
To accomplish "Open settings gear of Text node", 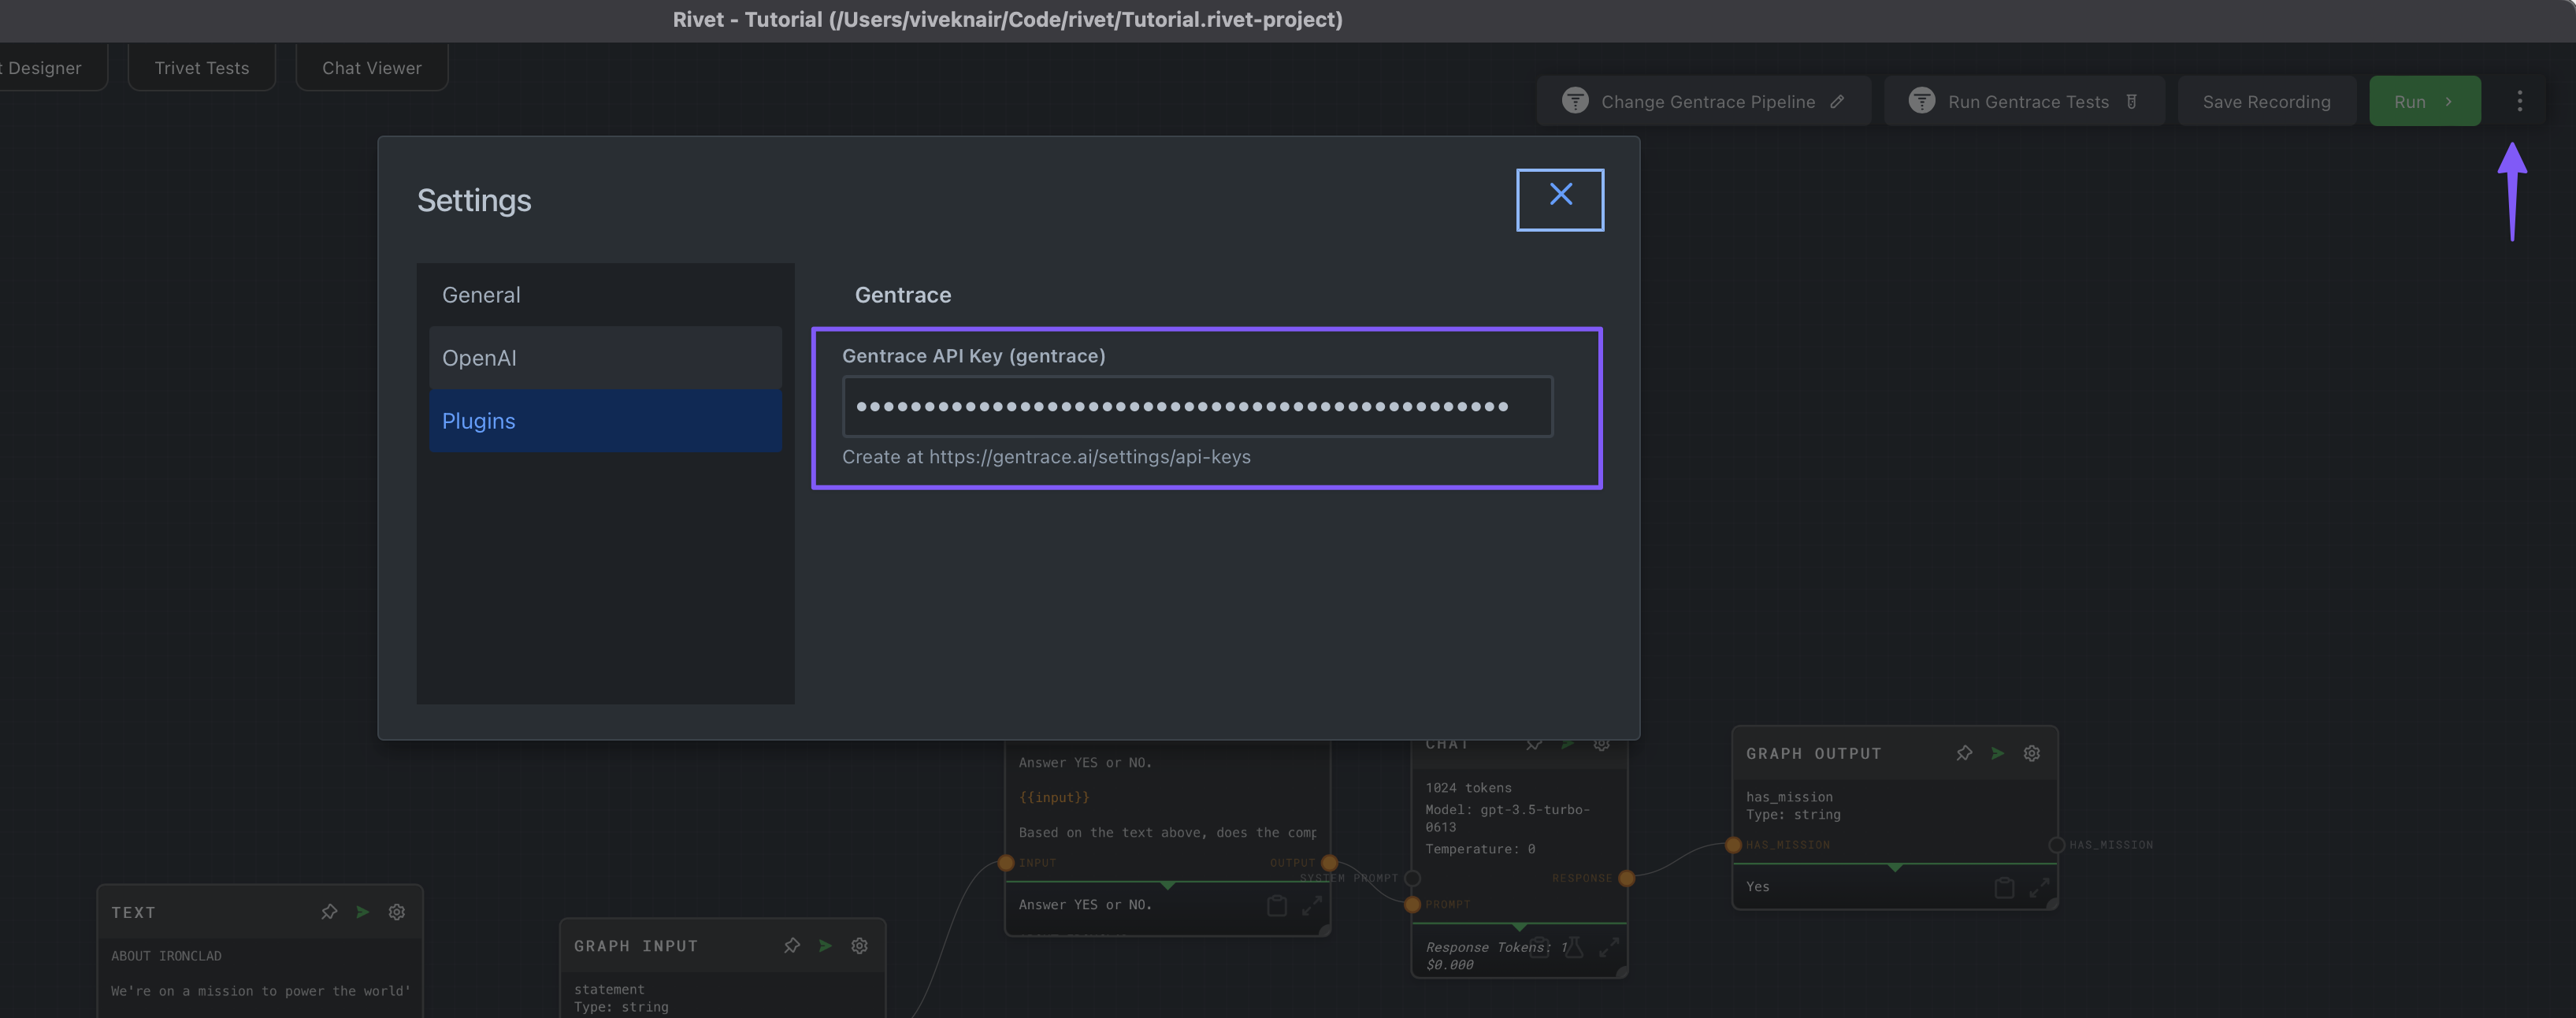I will 397,912.
